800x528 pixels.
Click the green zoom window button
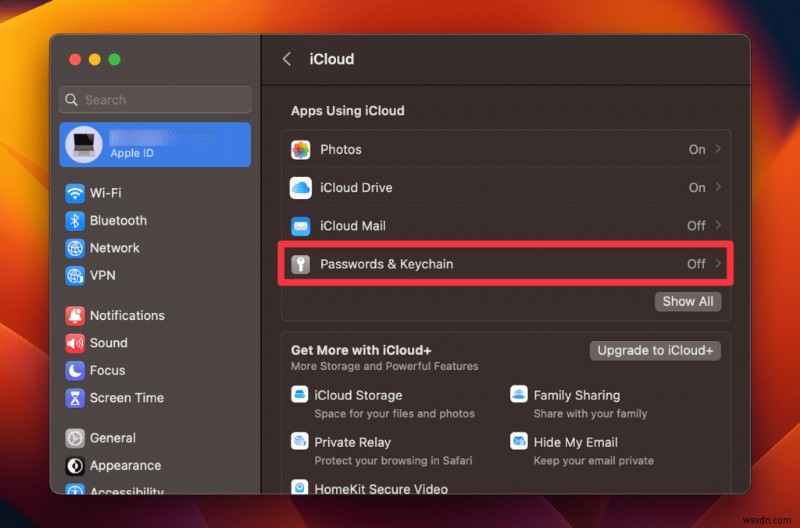(x=115, y=60)
